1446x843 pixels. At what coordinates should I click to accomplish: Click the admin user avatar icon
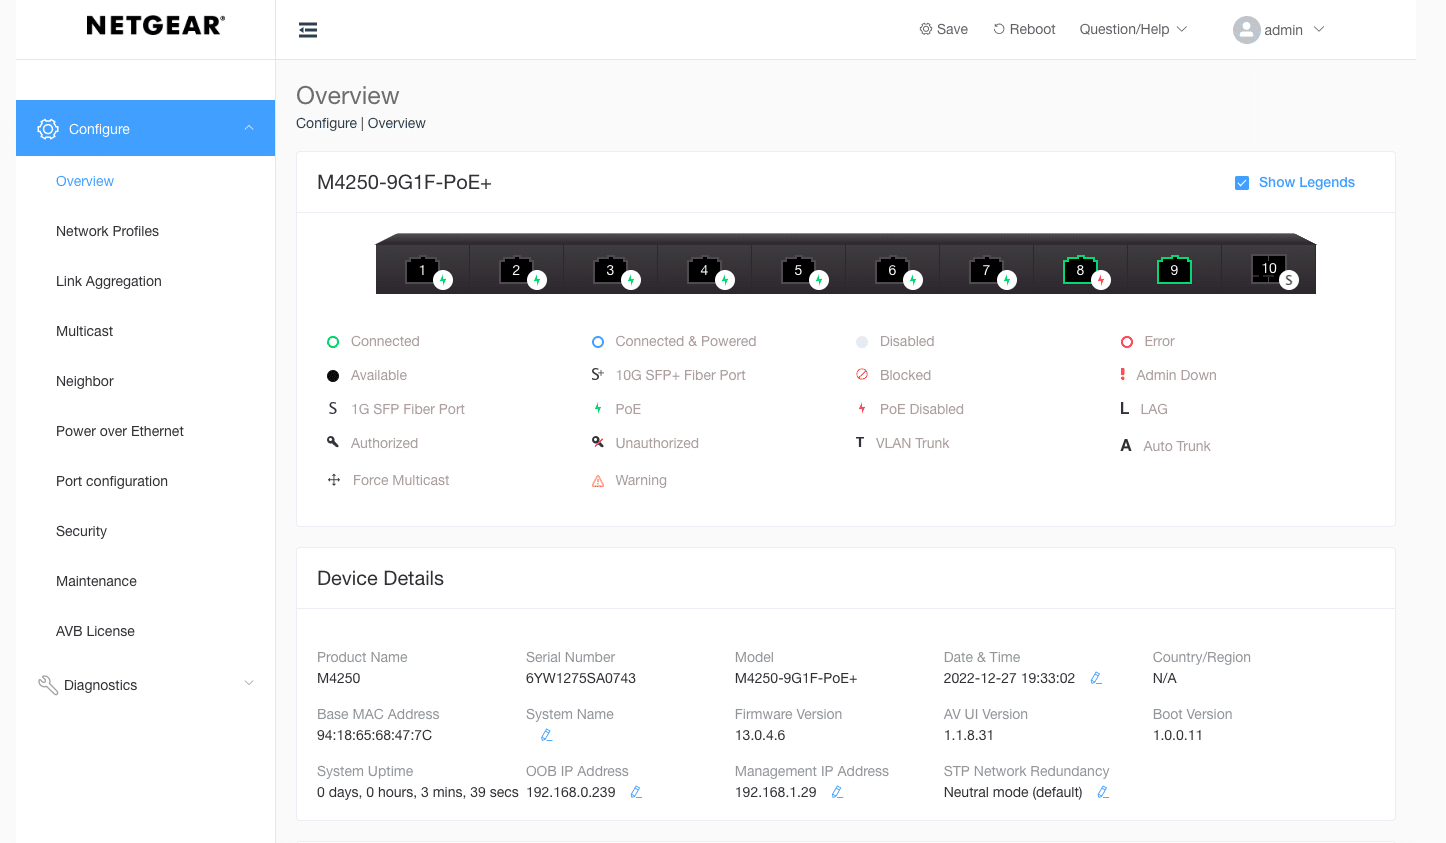click(1246, 30)
